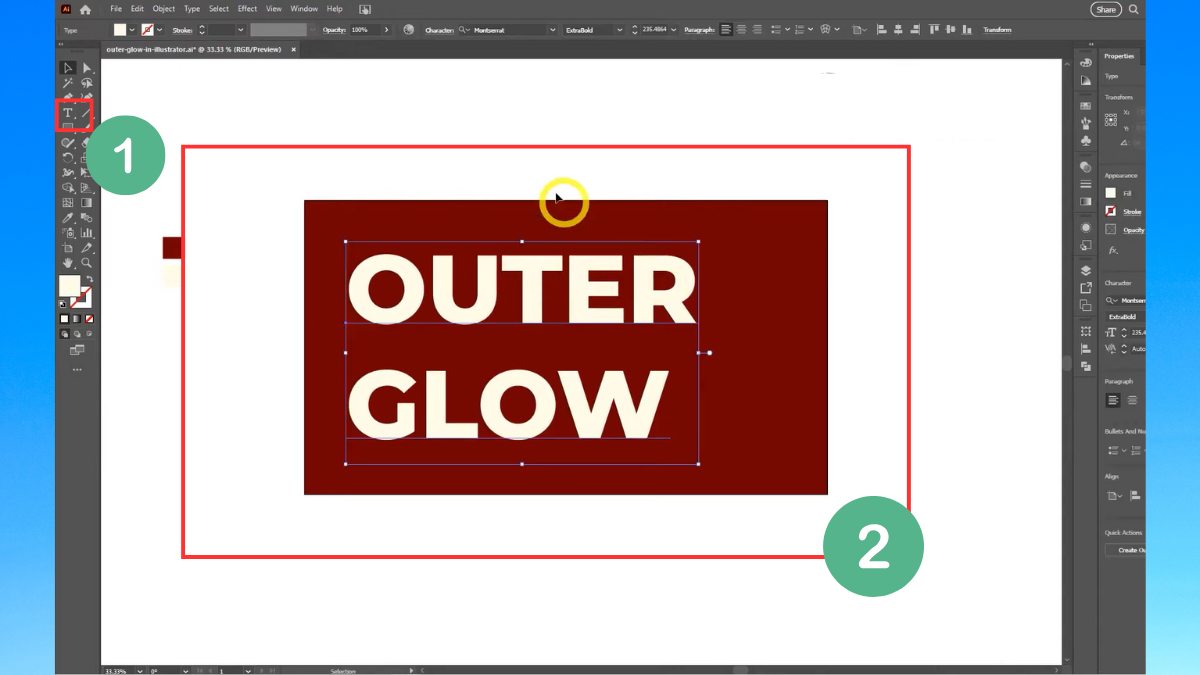Click the Horizontal Align Left icon
Viewport: 1200px width, 675px height.
tap(881, 30)
